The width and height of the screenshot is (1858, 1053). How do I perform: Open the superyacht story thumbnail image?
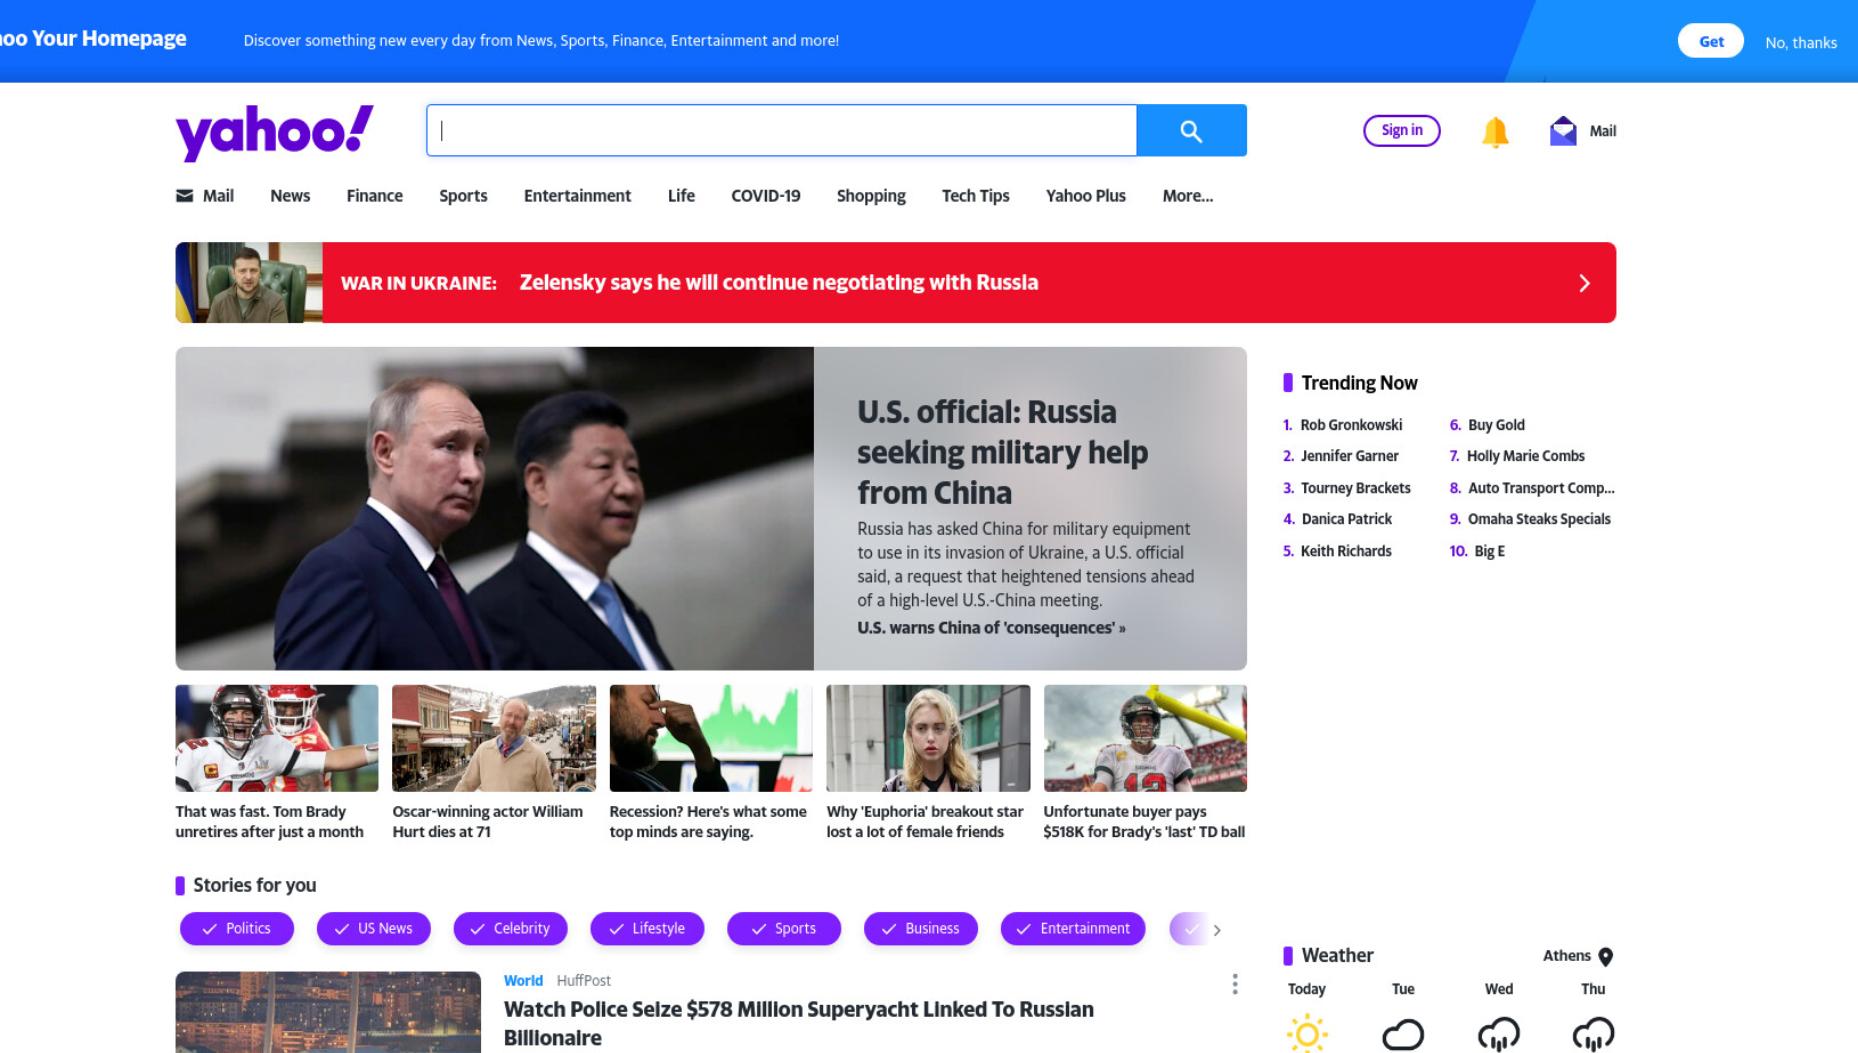(x=328, y=1012)
